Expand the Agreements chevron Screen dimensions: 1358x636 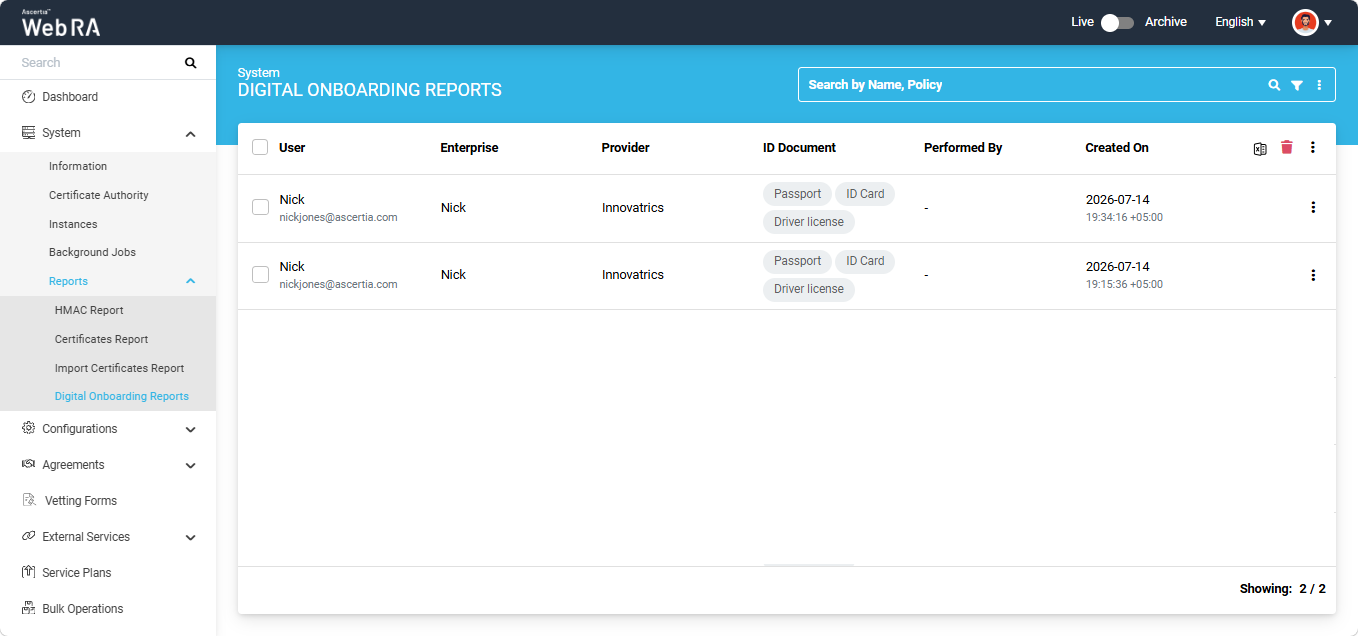pos(191,466)
